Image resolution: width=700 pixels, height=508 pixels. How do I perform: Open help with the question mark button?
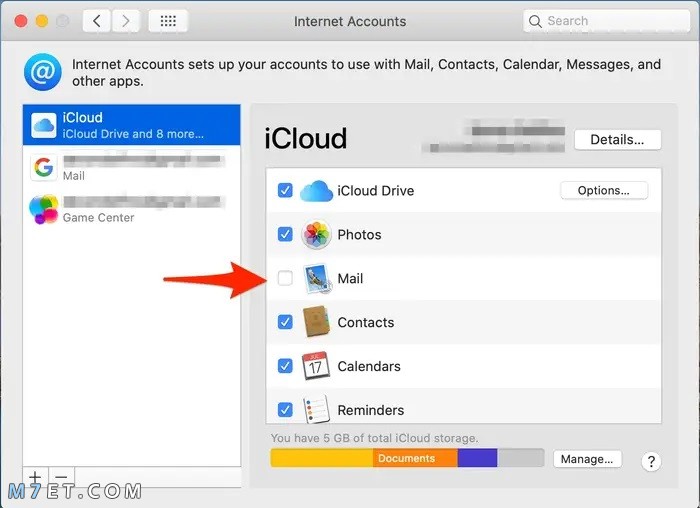click(651, 461)
